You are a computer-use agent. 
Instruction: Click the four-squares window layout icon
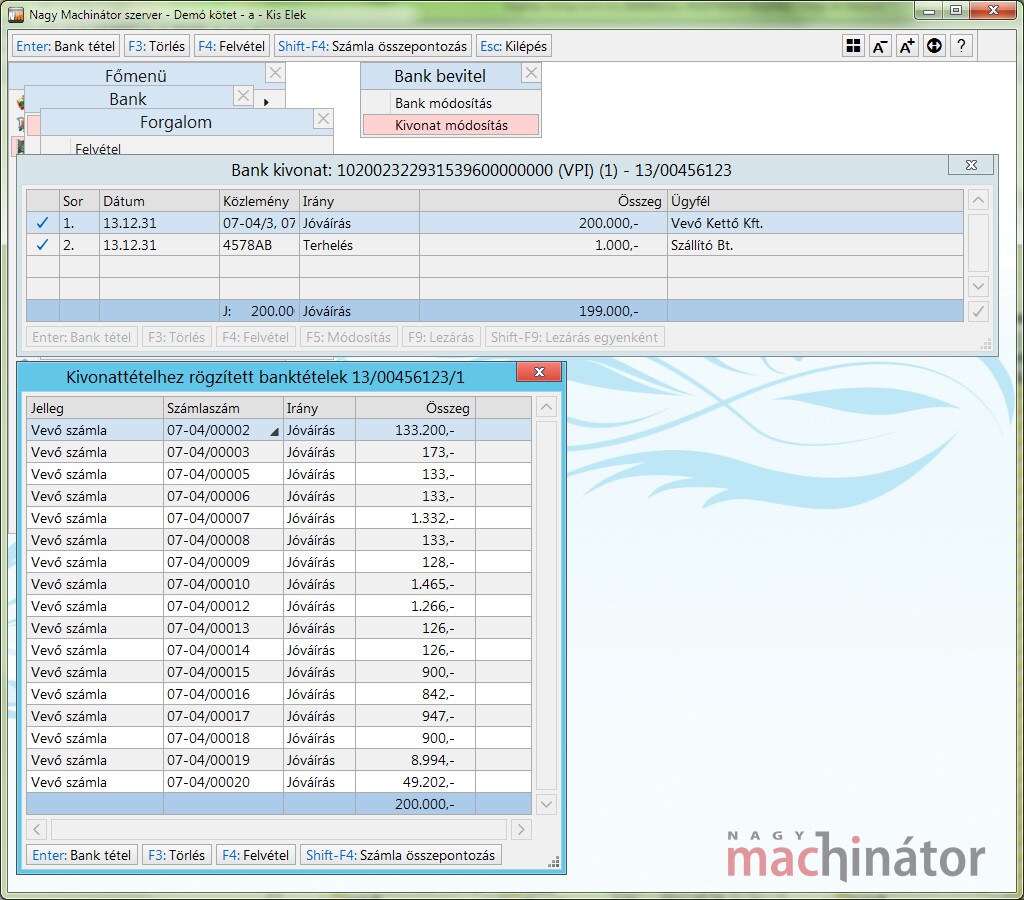853,46
